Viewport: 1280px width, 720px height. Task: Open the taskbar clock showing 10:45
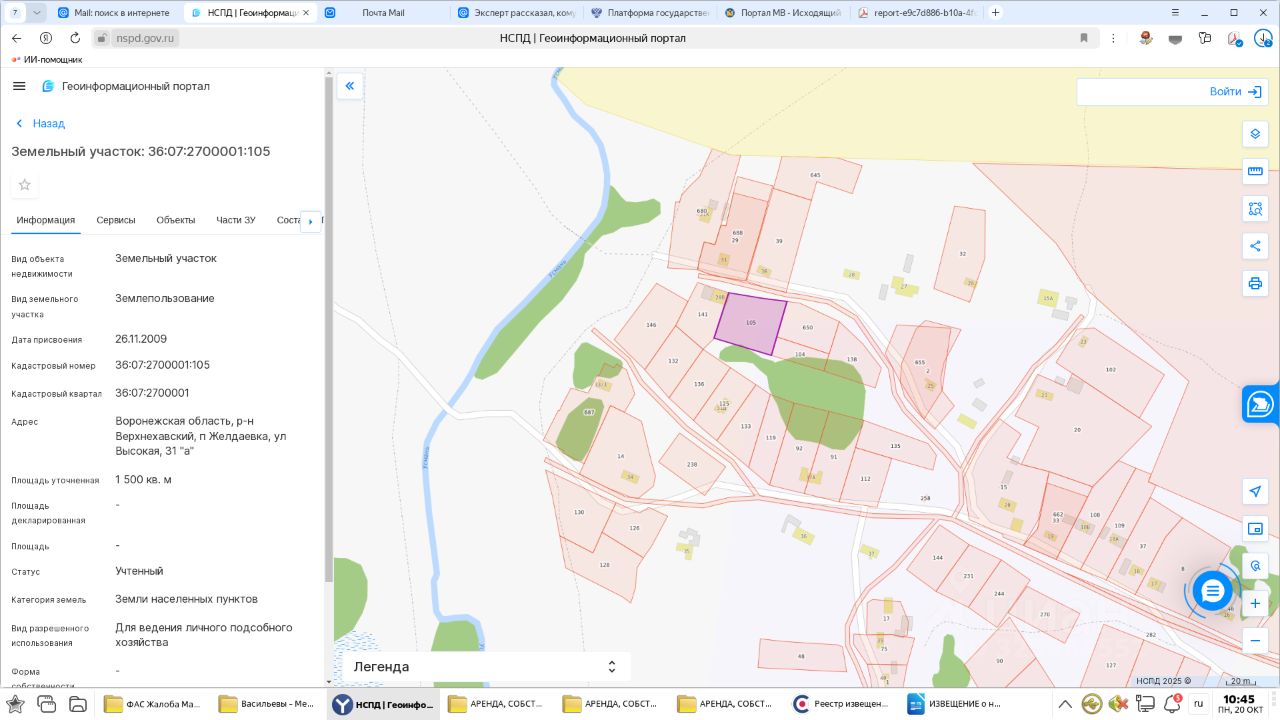coord(1239,704)
